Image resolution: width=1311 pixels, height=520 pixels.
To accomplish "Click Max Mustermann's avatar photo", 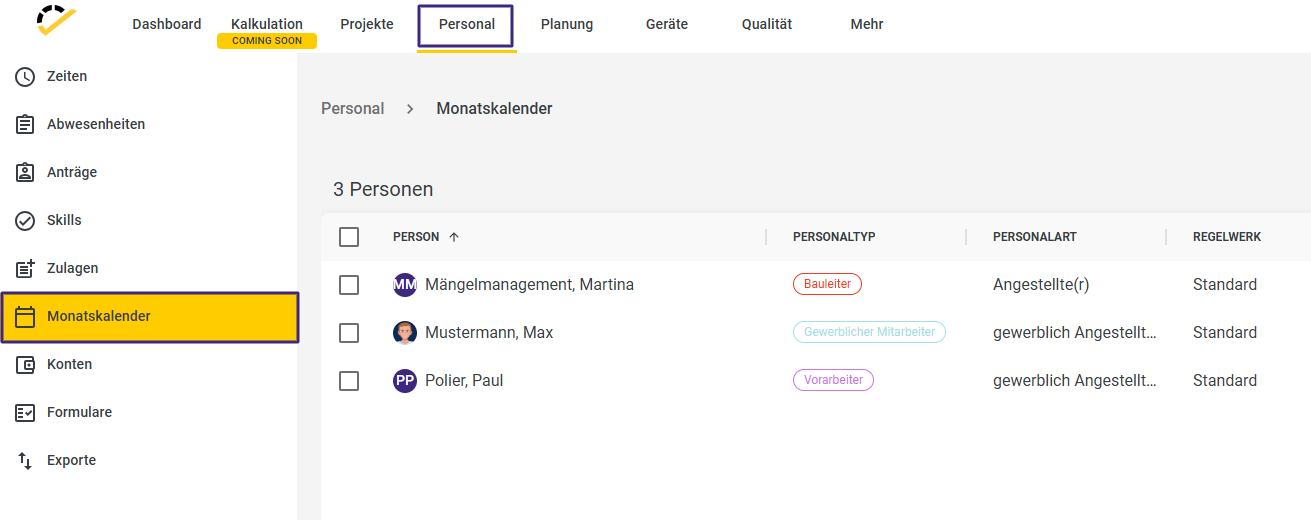I will click(x=405, y=333).
